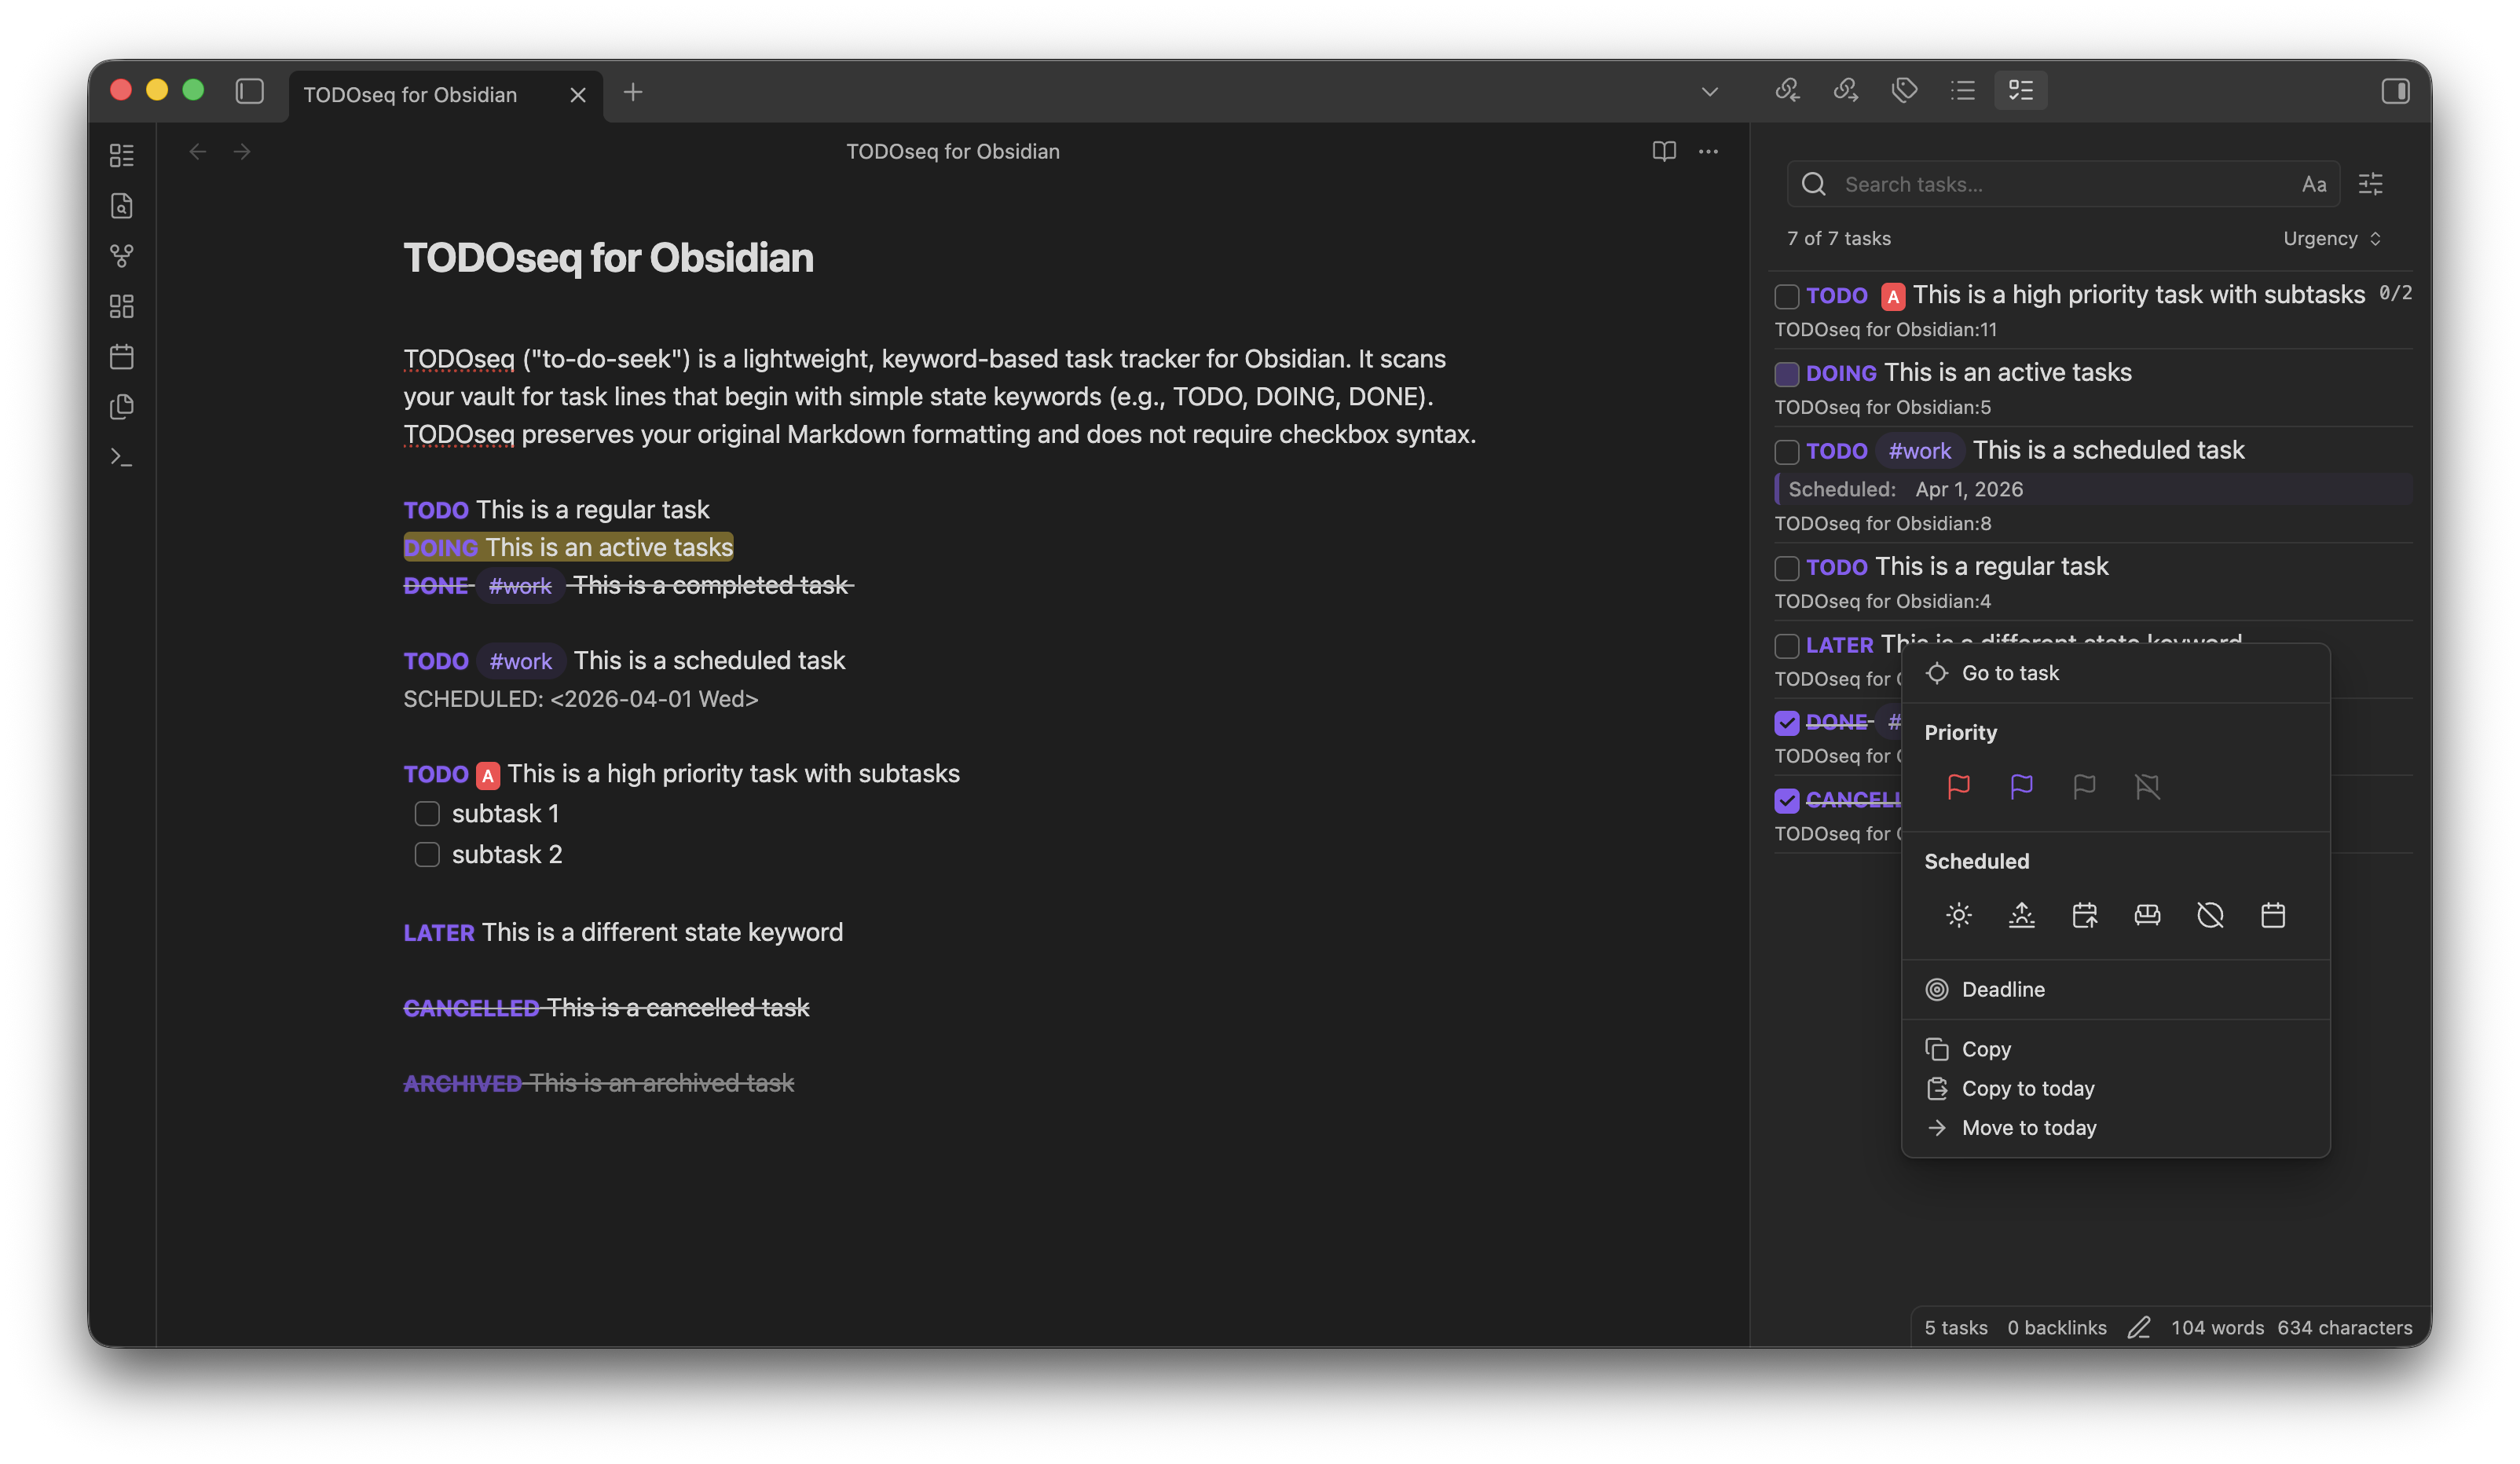2520x1464 pixels.
Task: Check the subtask 1 checkbox
Action: (427, 814)
